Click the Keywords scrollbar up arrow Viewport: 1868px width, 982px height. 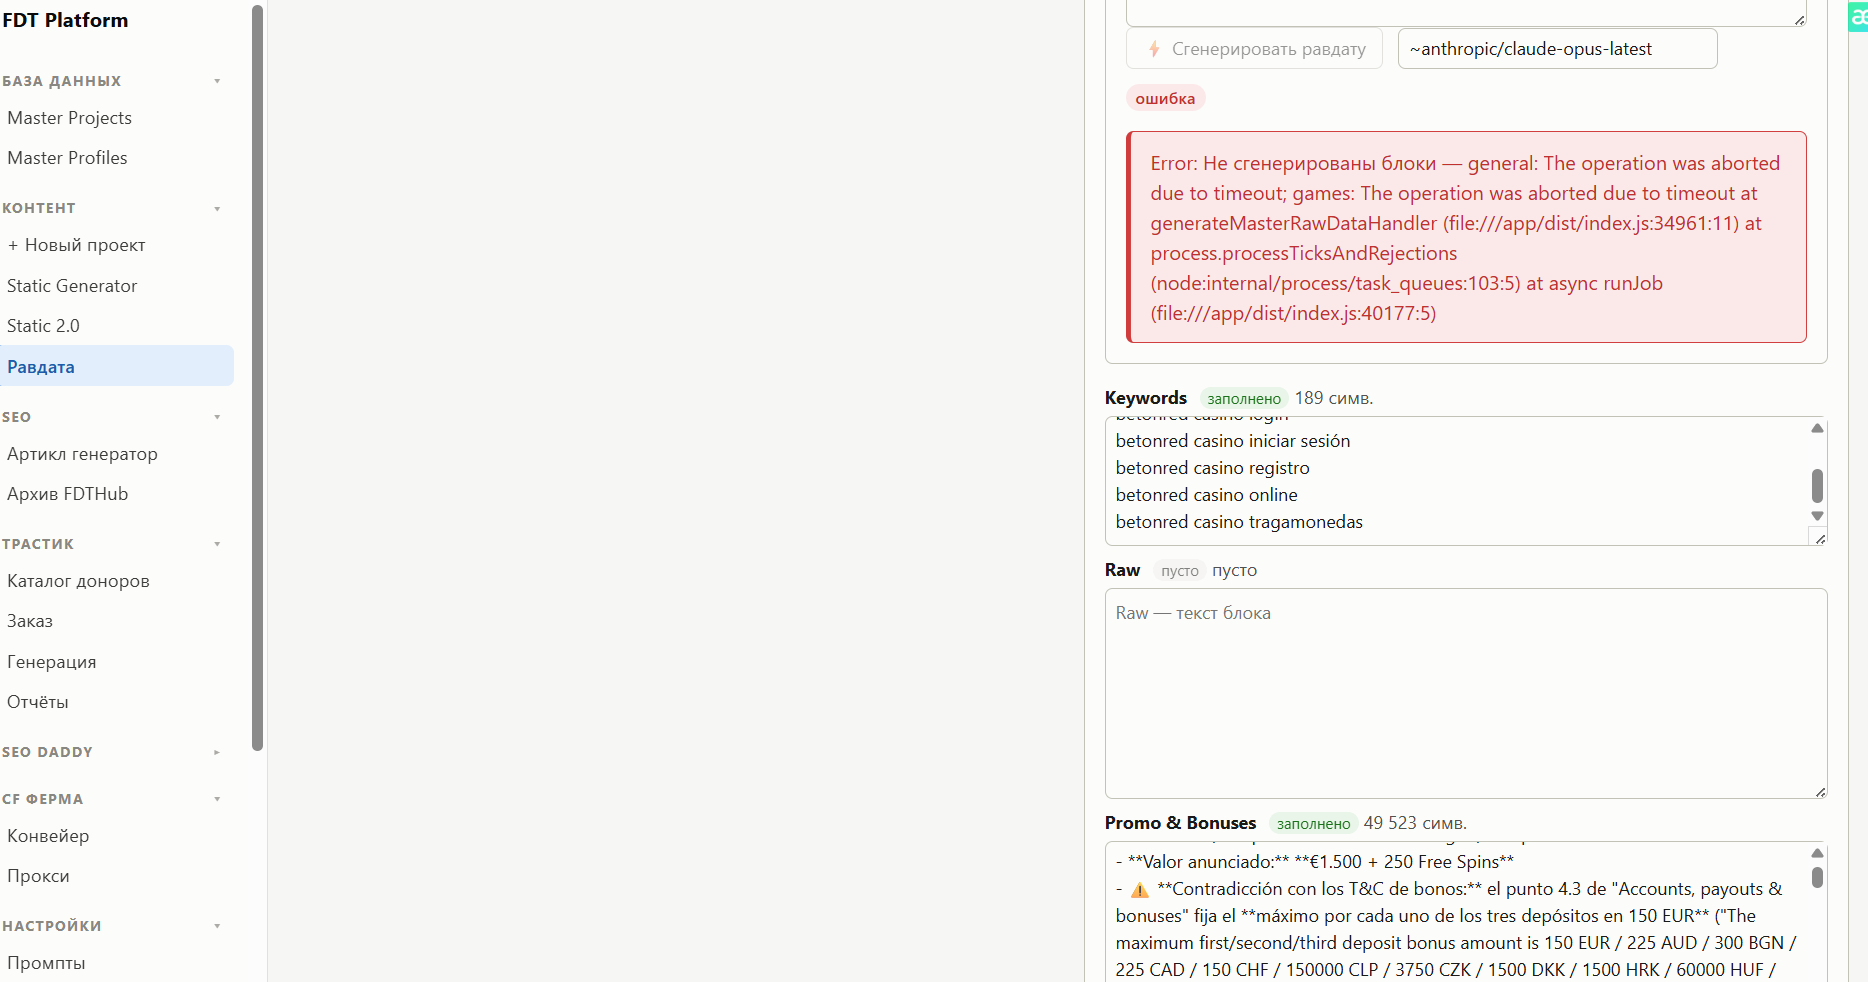coord(1817,428)
